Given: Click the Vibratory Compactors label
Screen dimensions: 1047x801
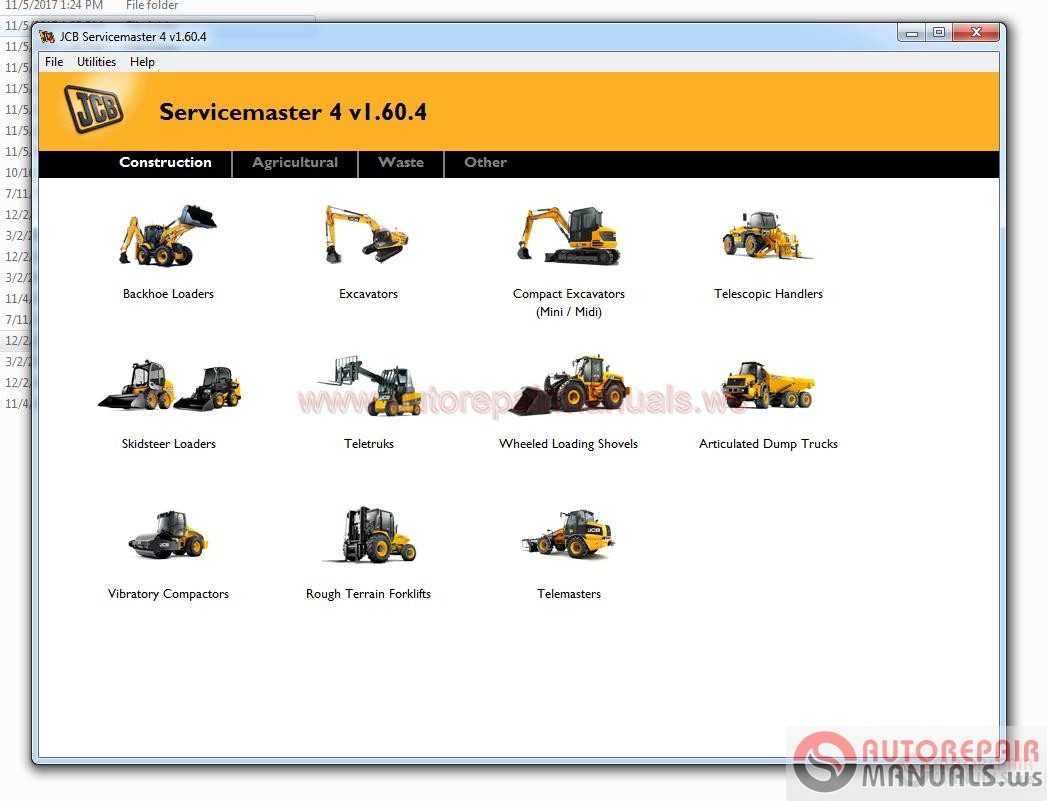Looking at the screenshot, I should pyautogui.click(x=168, y=594).
